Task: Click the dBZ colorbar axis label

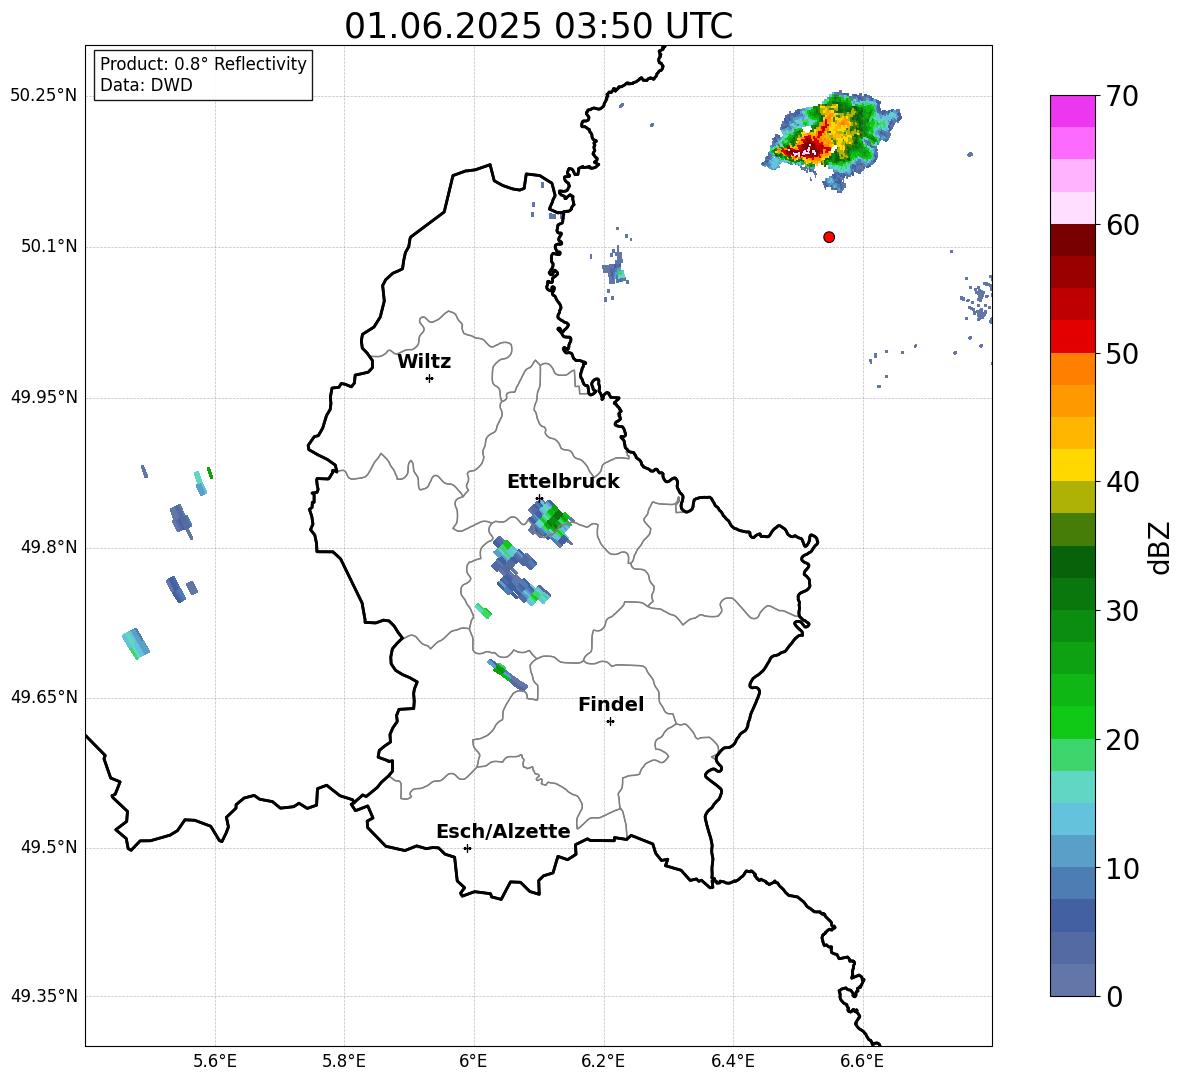Action: point(1161,547)
